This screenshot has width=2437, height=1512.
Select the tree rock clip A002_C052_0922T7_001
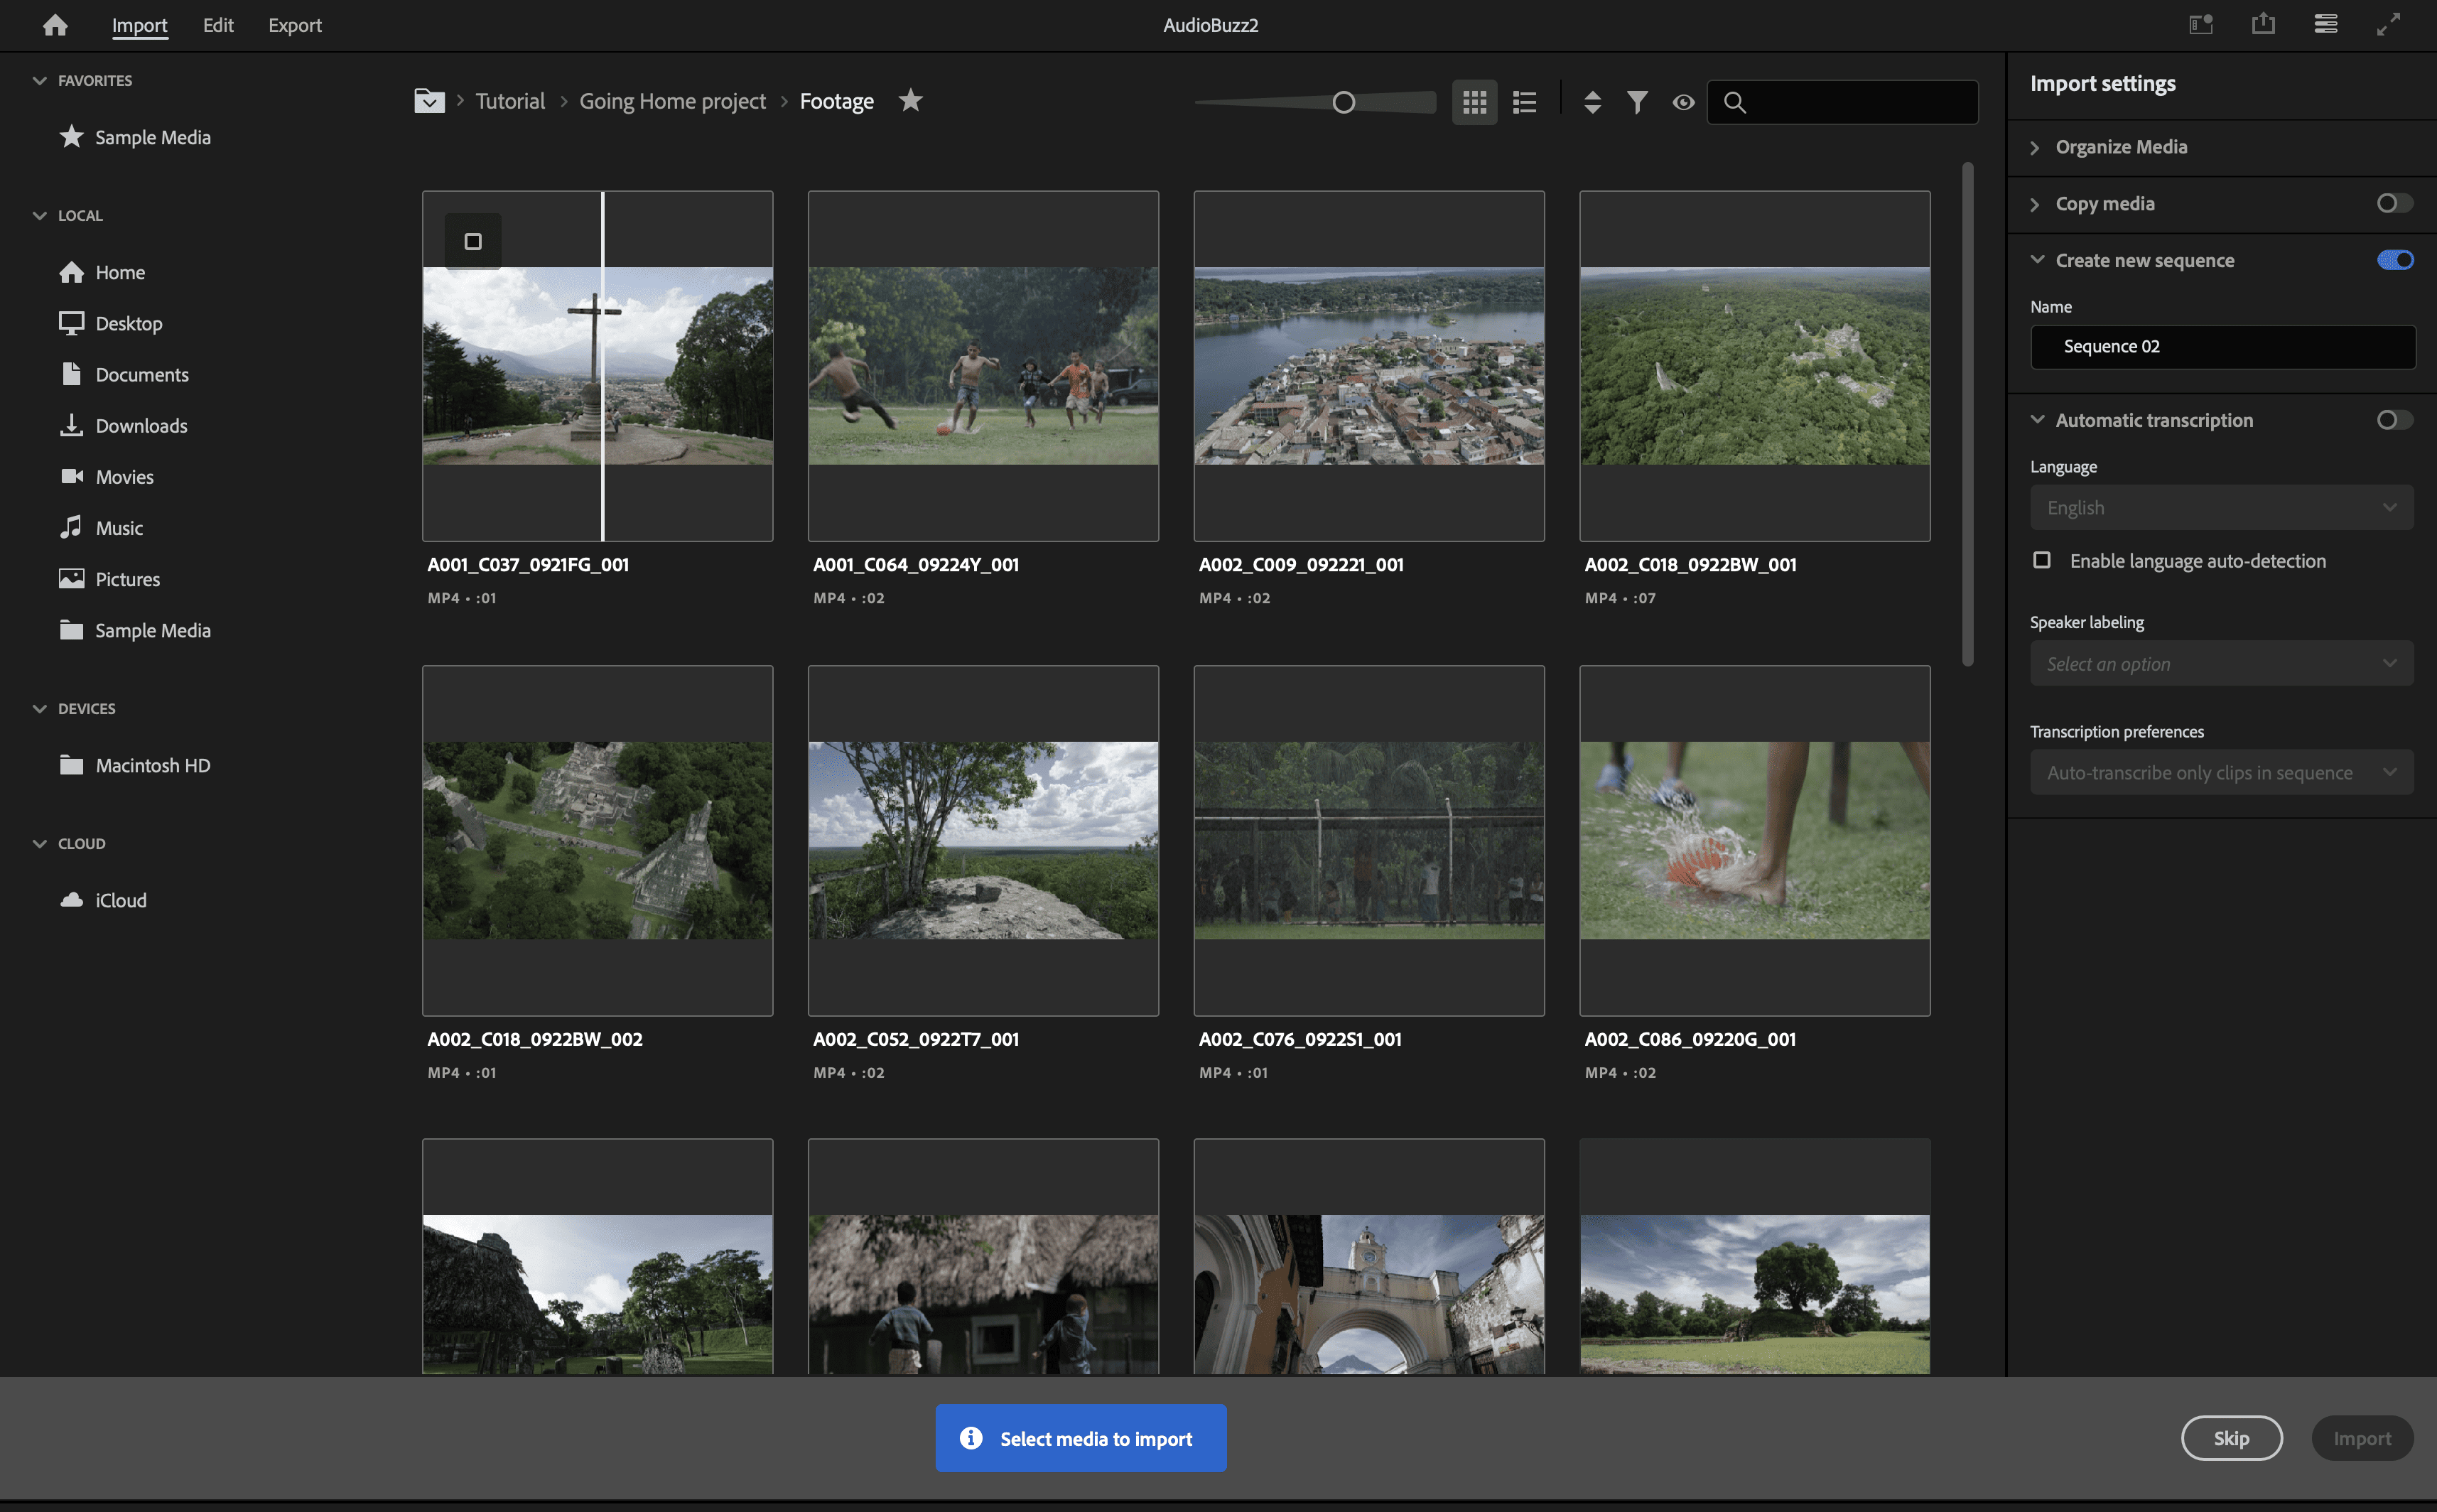[x=983, y=840]
